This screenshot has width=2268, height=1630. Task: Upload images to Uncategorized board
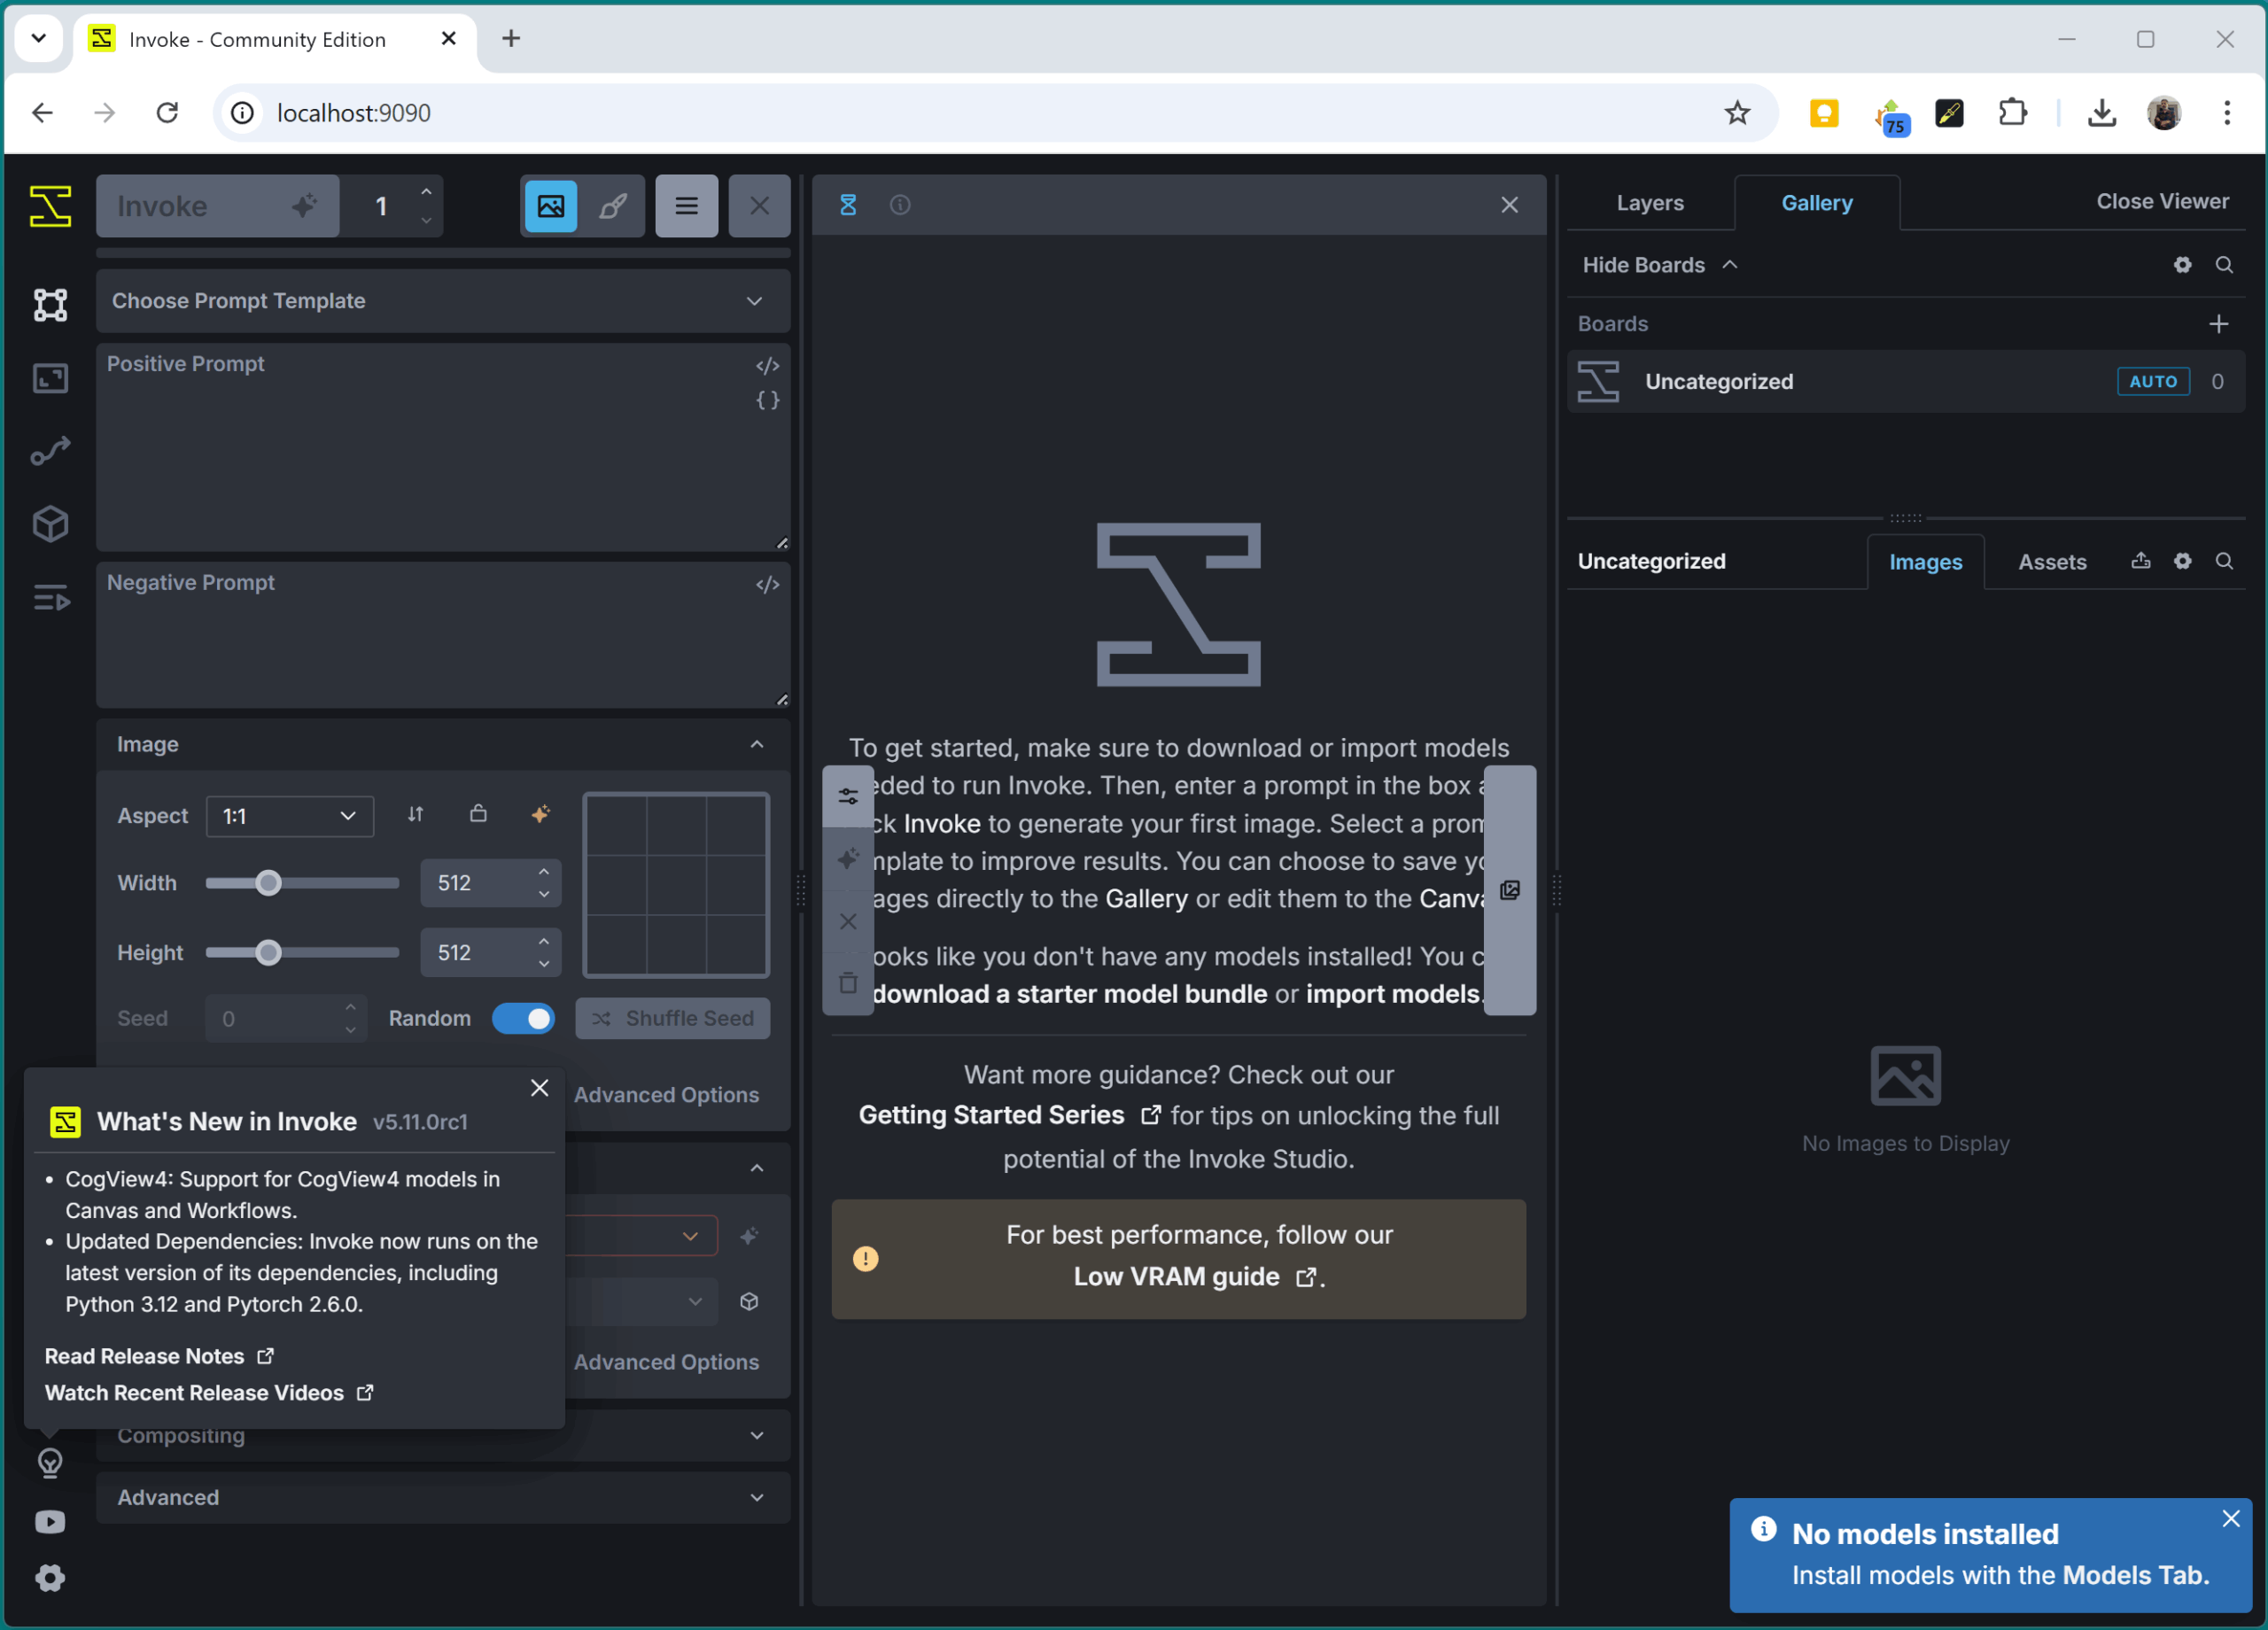click(2140, 561)
